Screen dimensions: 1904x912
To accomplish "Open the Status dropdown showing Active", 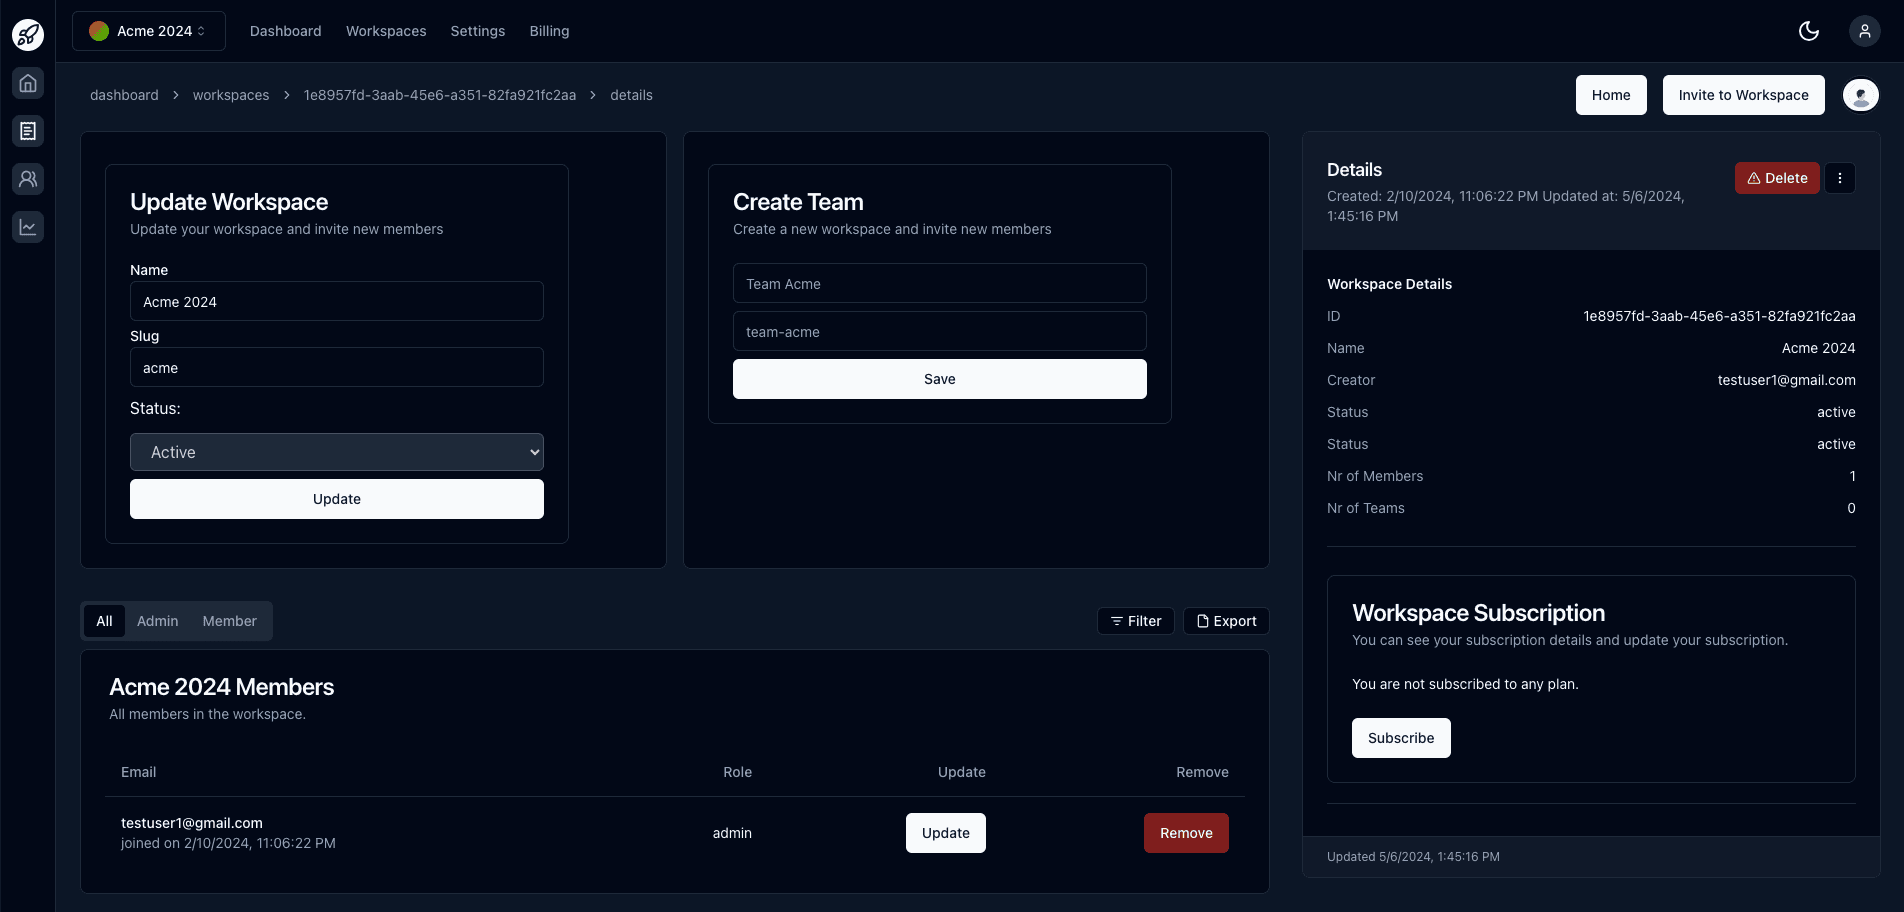I will [337, 452].
